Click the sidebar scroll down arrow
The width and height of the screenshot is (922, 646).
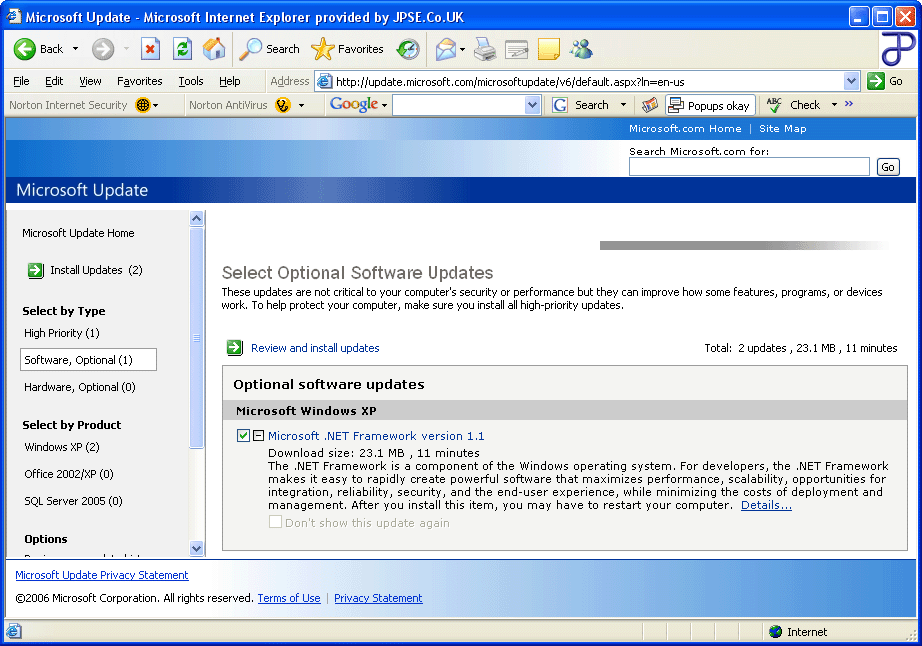pos(196,548)
